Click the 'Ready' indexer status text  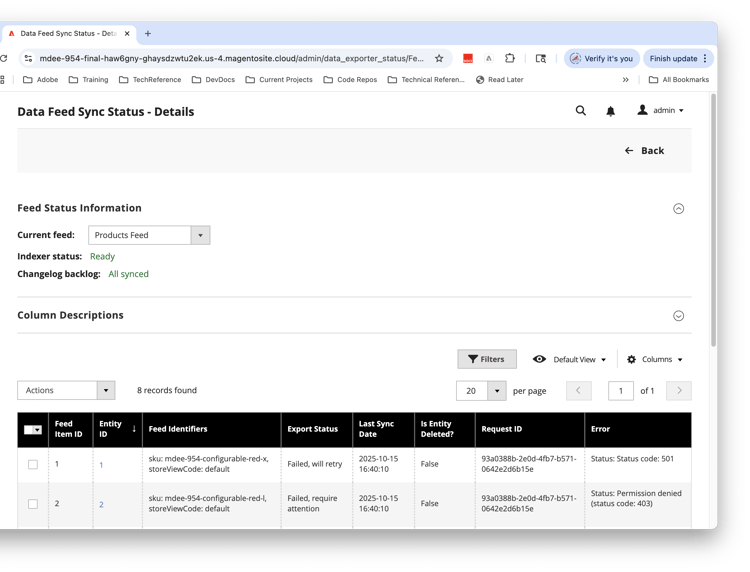point(102,256)
